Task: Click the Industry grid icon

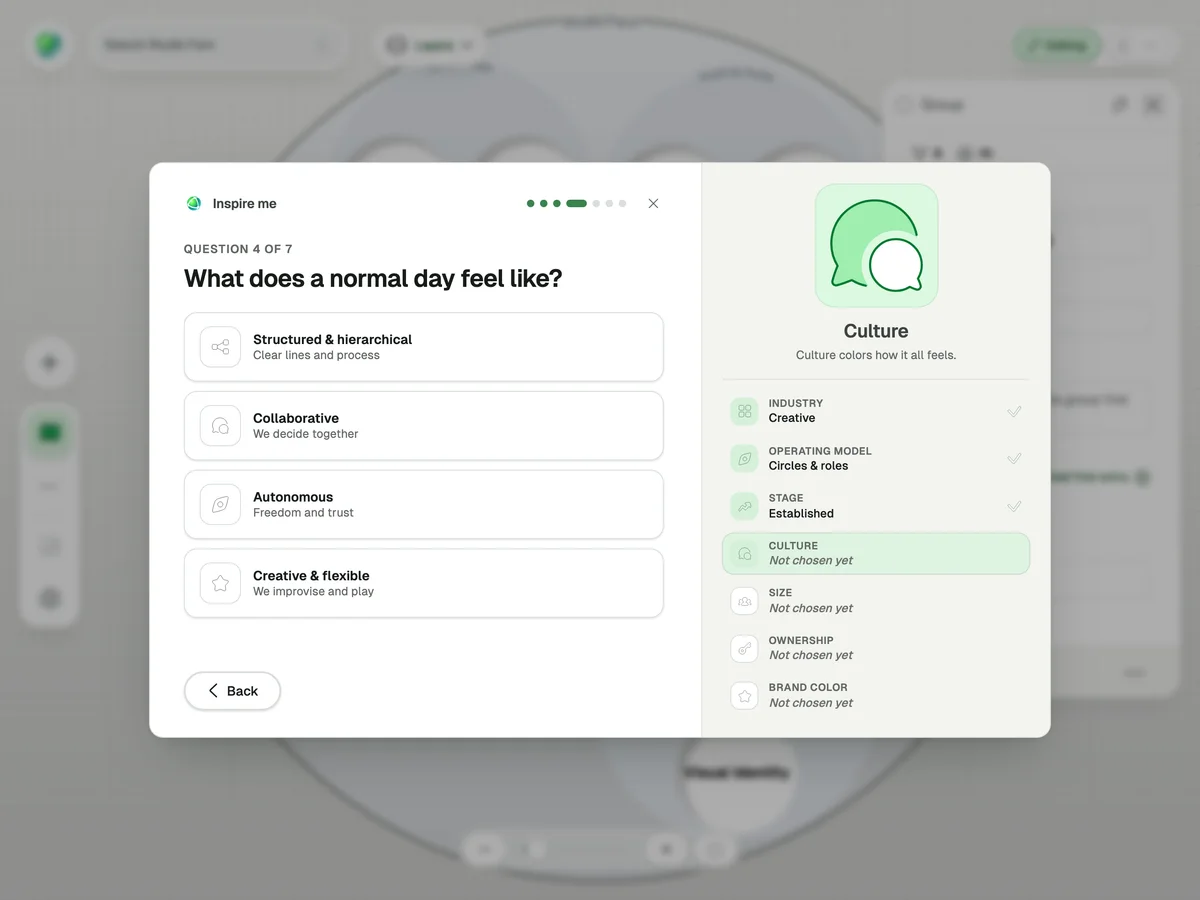Action: pos(744,411)
